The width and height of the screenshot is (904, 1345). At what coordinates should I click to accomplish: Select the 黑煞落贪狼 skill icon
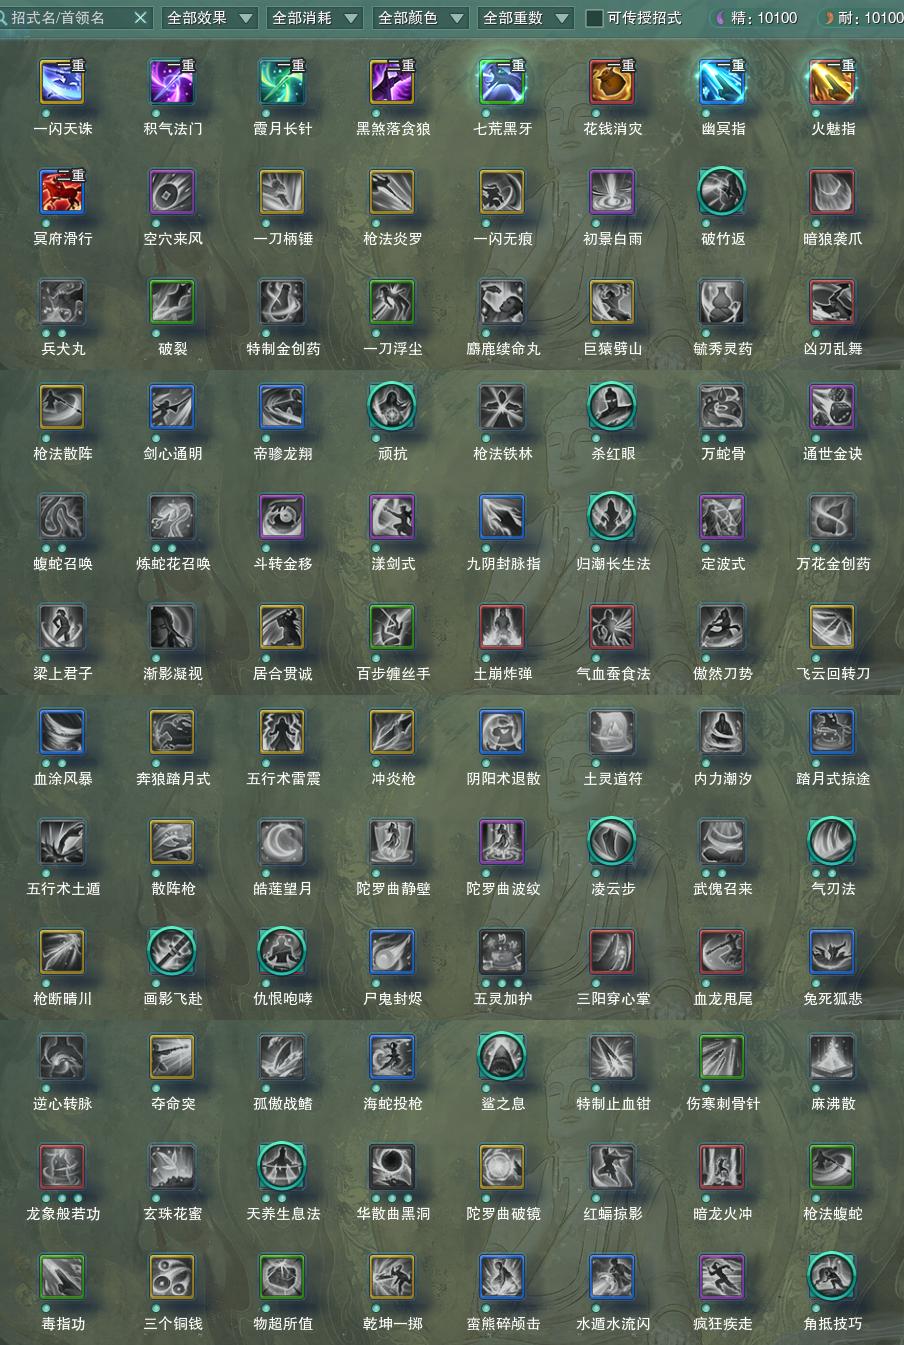click(392, 82)
